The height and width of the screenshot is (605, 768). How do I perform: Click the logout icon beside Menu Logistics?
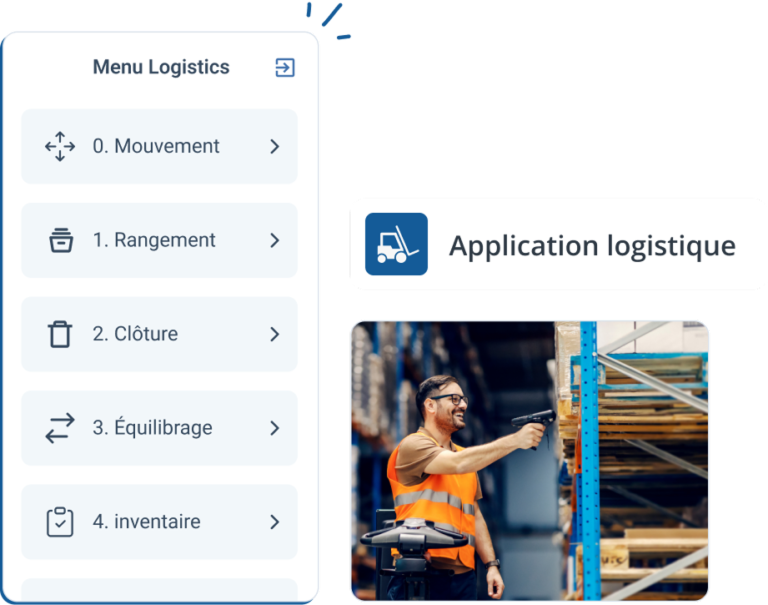coord(285,68)
